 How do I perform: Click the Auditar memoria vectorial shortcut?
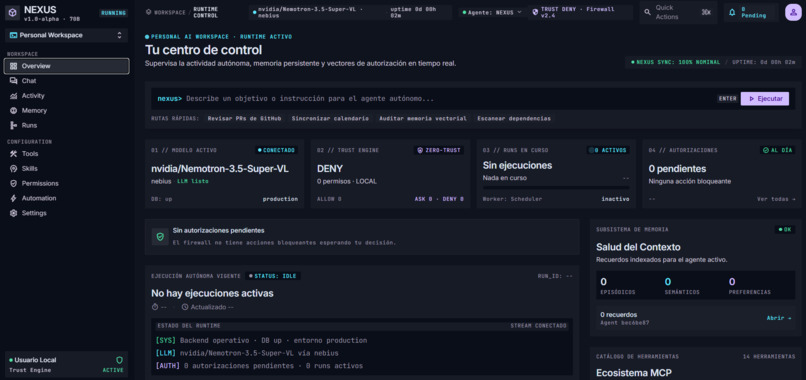(423, 118)
